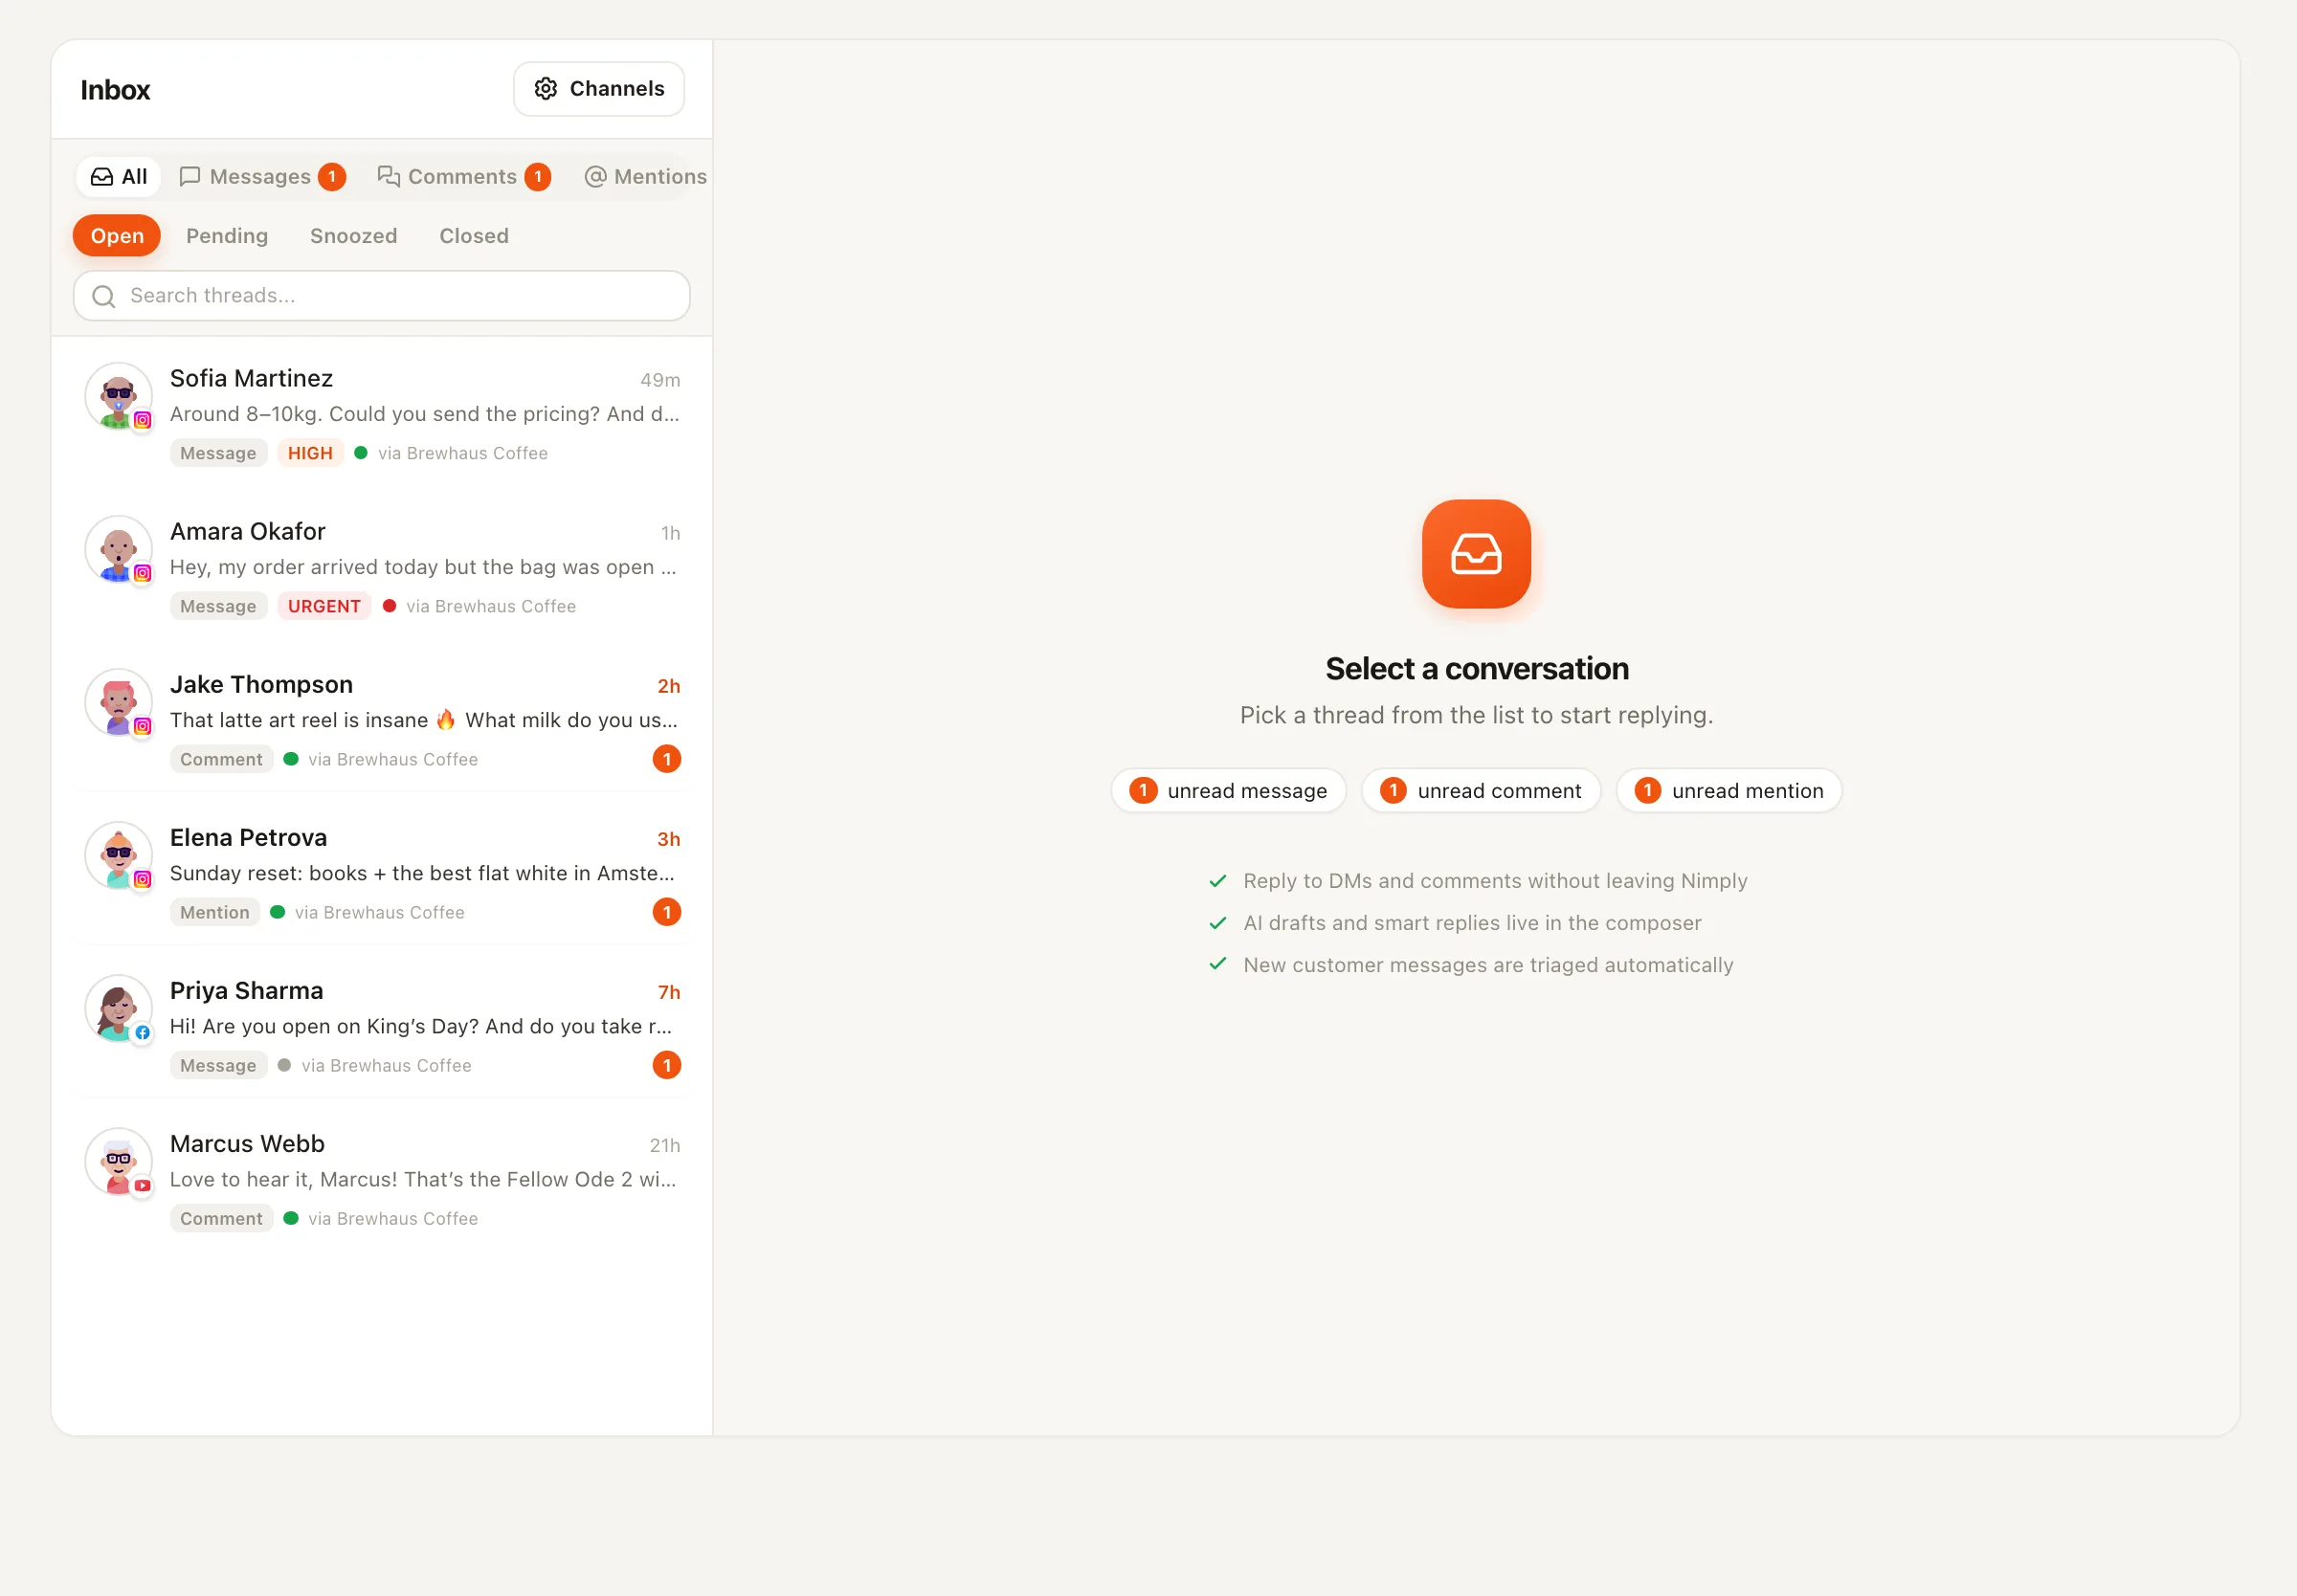Select the Closed status filter
2297x1596 pixels.
(x=474, y=236)
